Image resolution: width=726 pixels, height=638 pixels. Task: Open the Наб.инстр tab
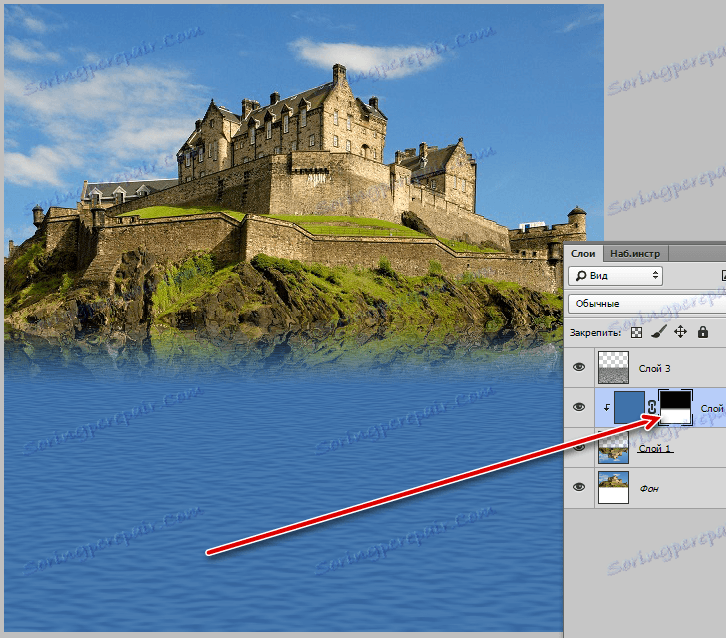coord(635,254)
